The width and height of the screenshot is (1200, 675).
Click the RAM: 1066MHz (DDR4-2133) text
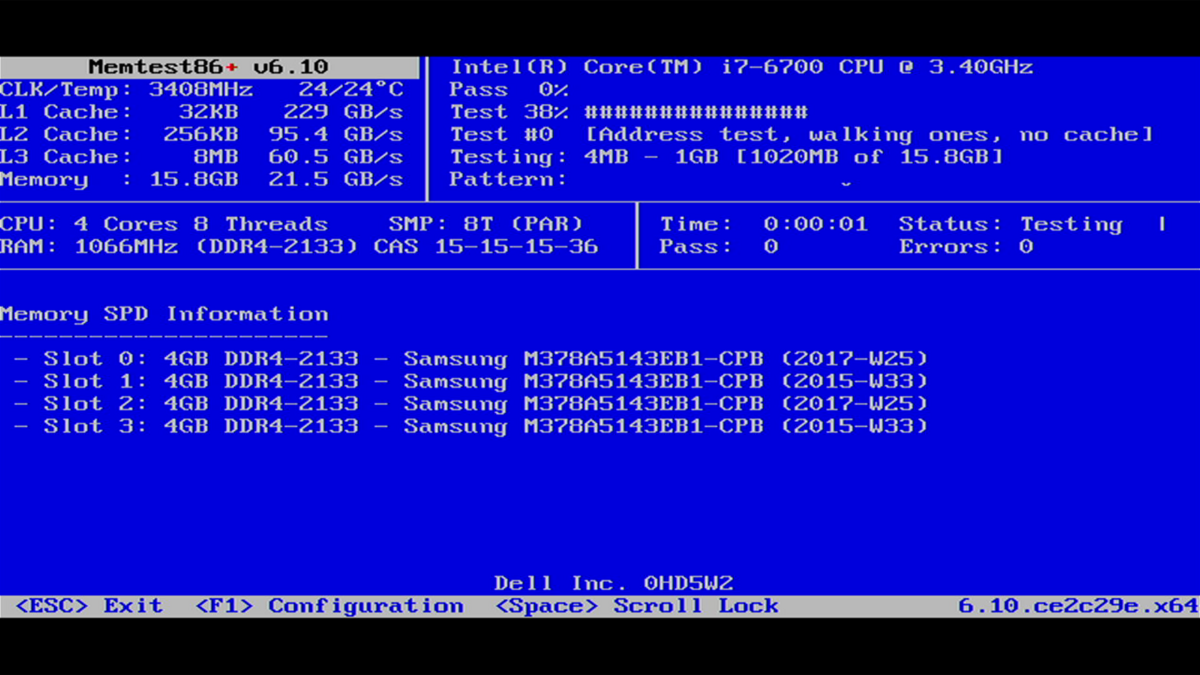179,246
